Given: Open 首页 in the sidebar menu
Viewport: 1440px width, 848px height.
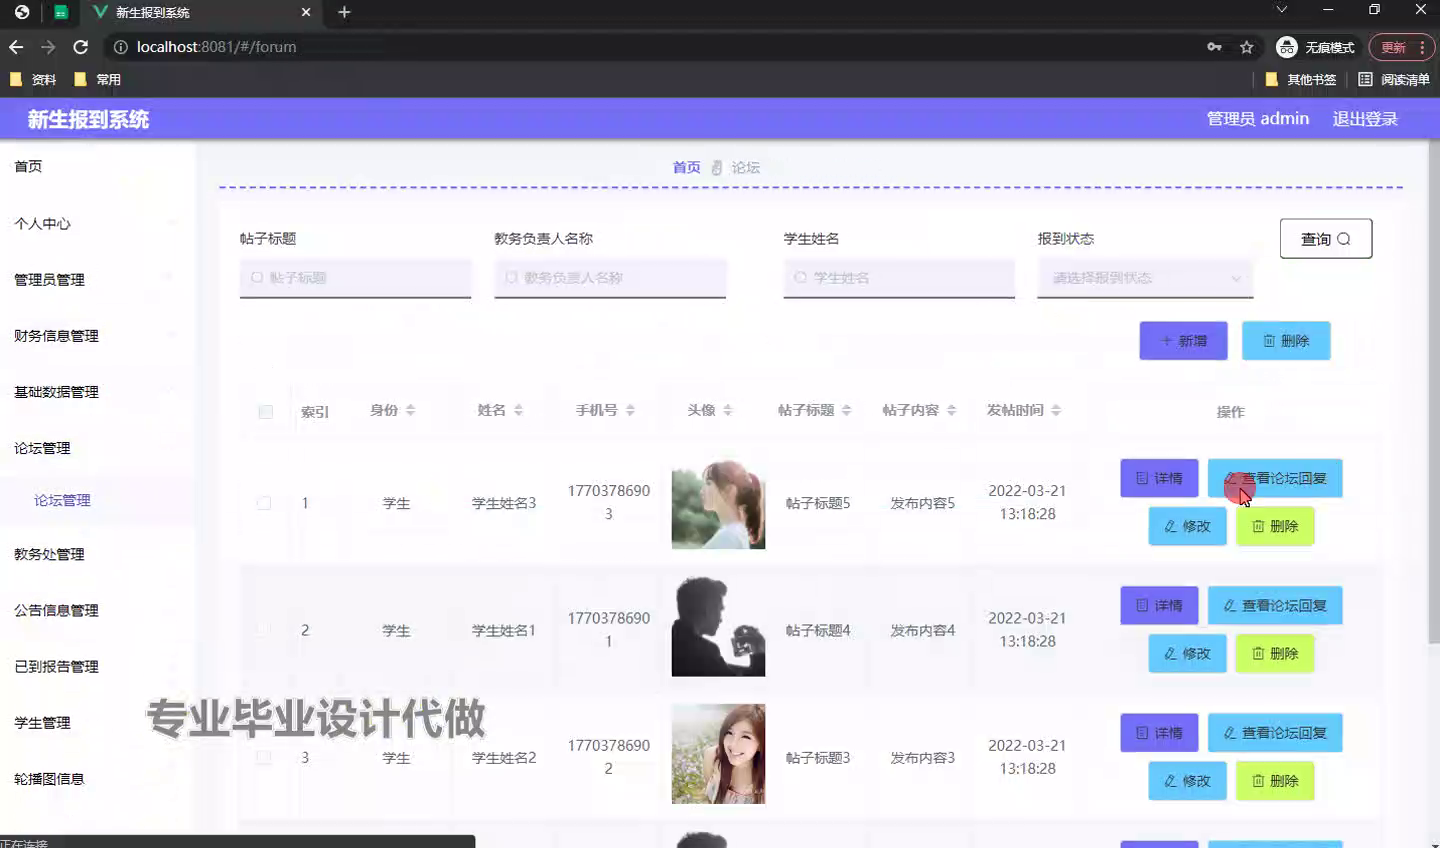Looking at the screenshot, I should pos(97,166).
